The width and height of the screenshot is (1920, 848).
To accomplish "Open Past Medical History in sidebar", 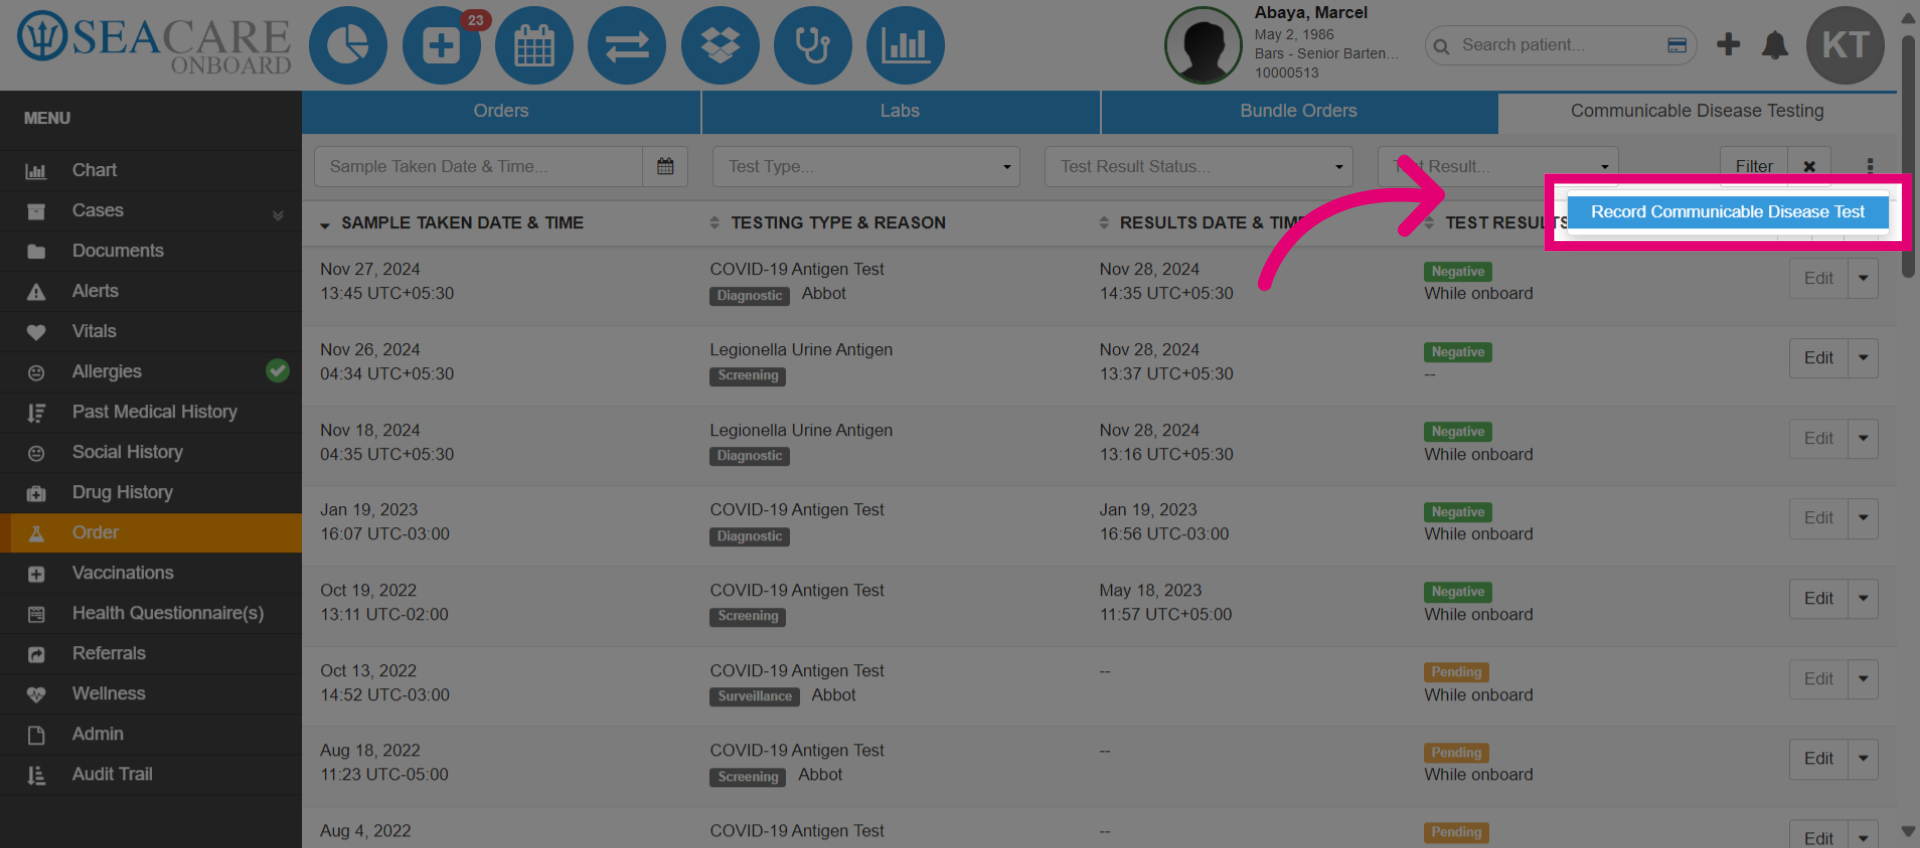I will coord(151,412).
